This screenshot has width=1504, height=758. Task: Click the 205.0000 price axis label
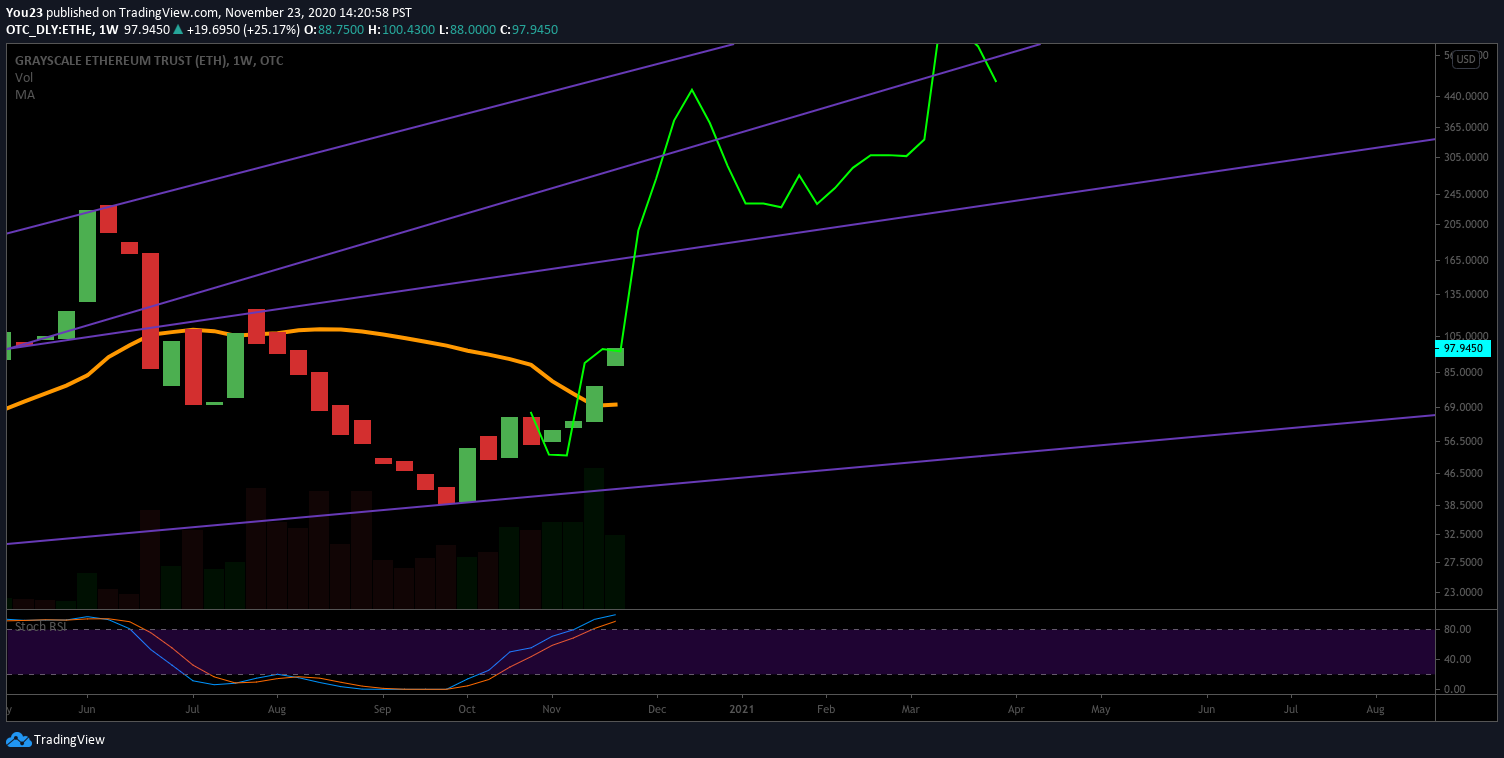tap(1466, 224)
